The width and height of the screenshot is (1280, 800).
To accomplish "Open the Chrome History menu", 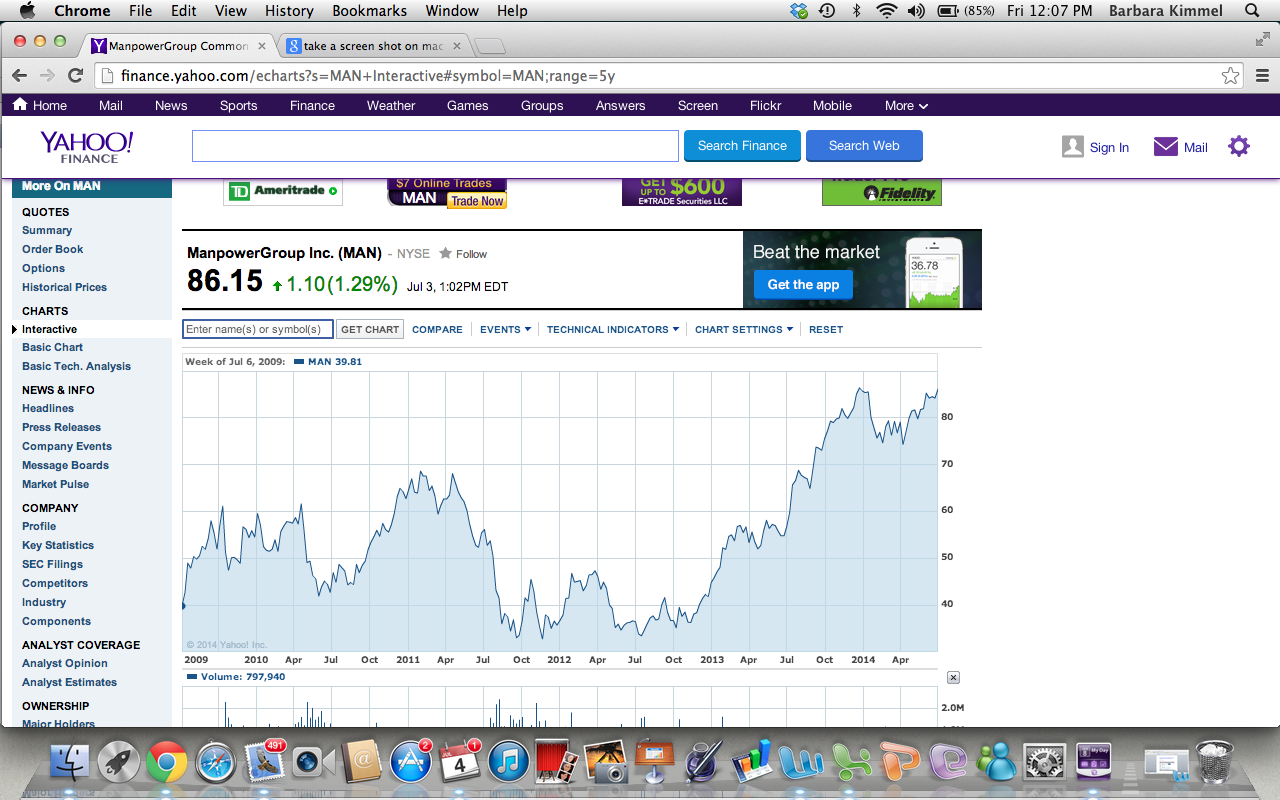I will click(x=289, y=11).
